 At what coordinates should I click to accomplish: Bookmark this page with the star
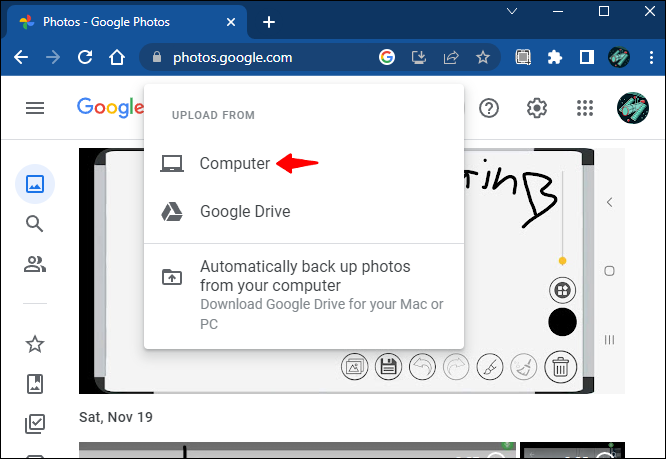[483, 57]
